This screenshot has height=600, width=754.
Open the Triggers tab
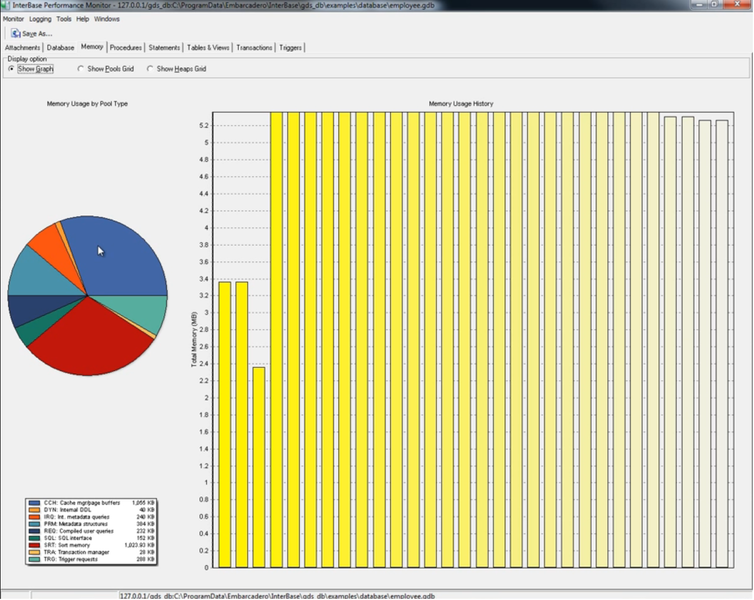click(x=290, y=48)
